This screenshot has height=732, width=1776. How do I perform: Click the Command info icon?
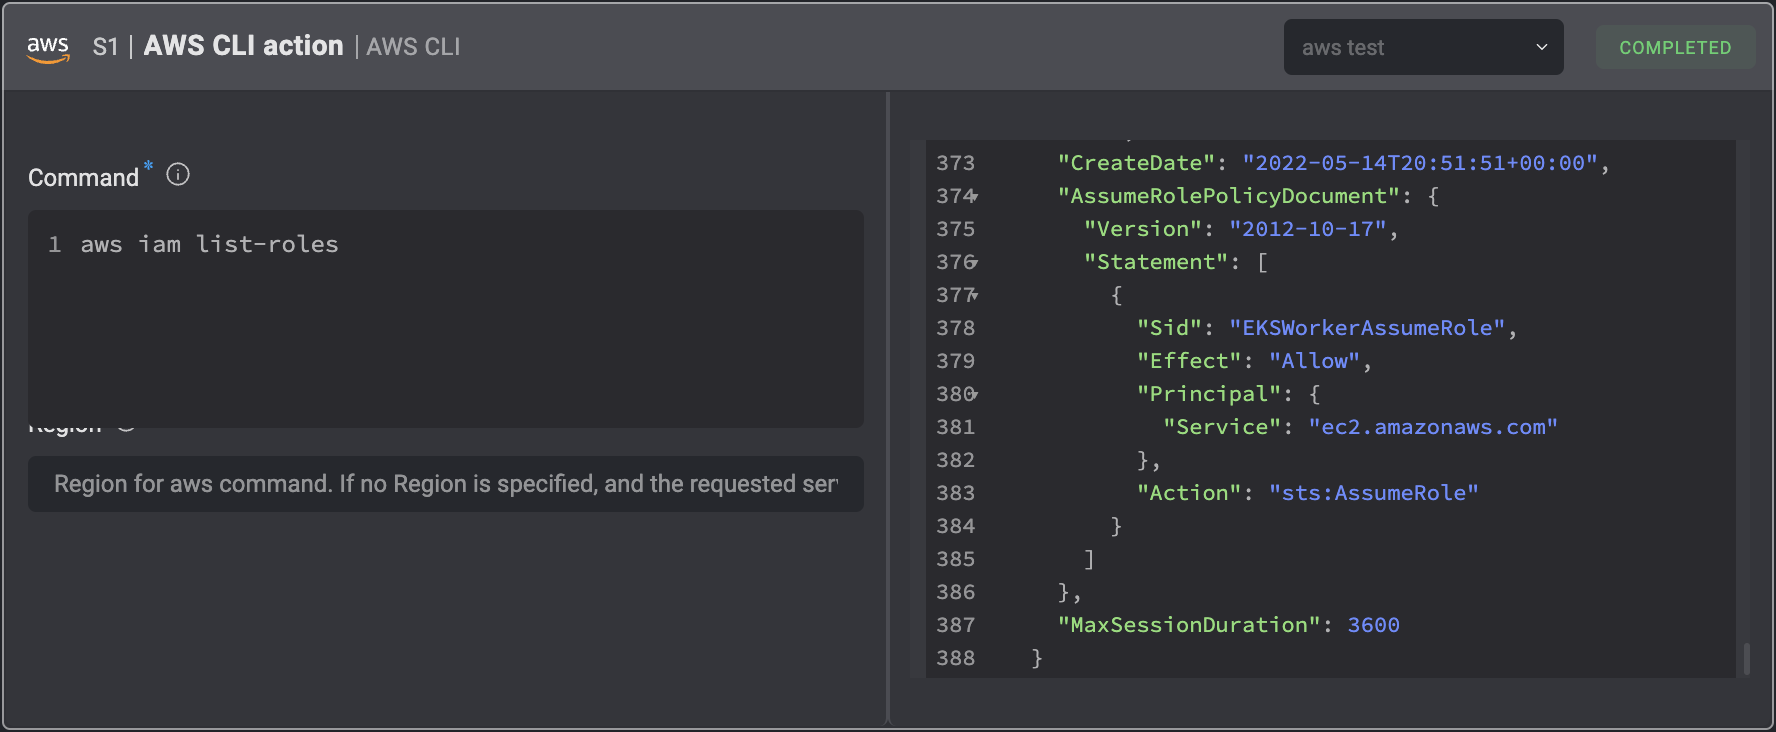tap(178, 175)
